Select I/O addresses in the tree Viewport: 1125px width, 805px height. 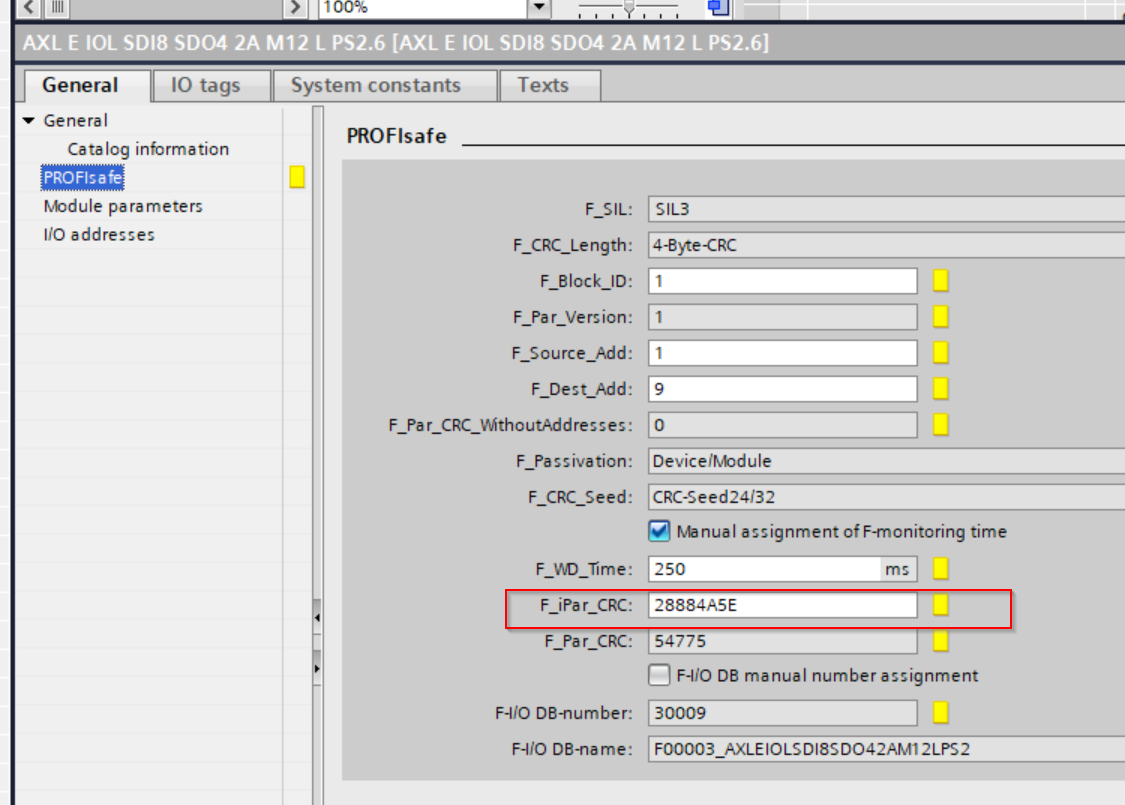pyautogui.click(x=99, y=235)
